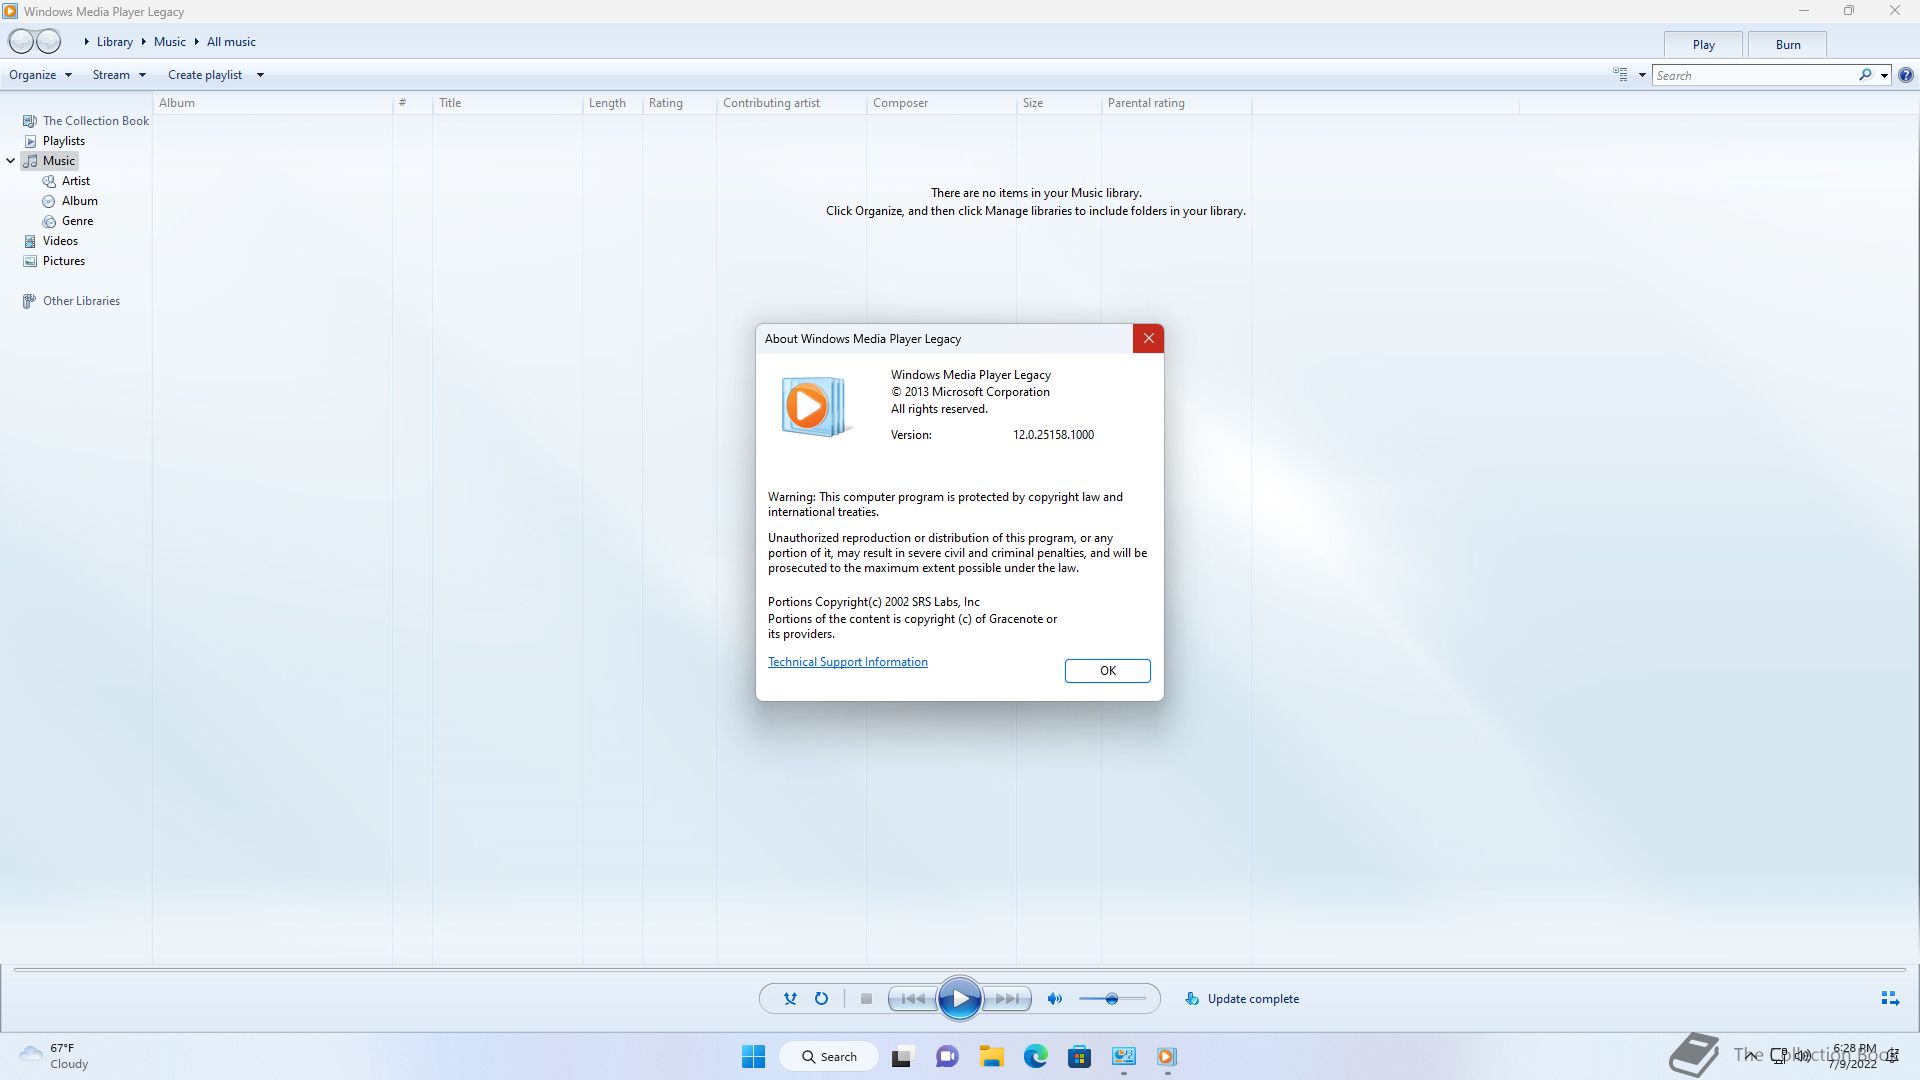The height and width of the screenshot is (1080, 1920).
Task: Click the Forward navigation arrow button
Action: pos(49,42)
